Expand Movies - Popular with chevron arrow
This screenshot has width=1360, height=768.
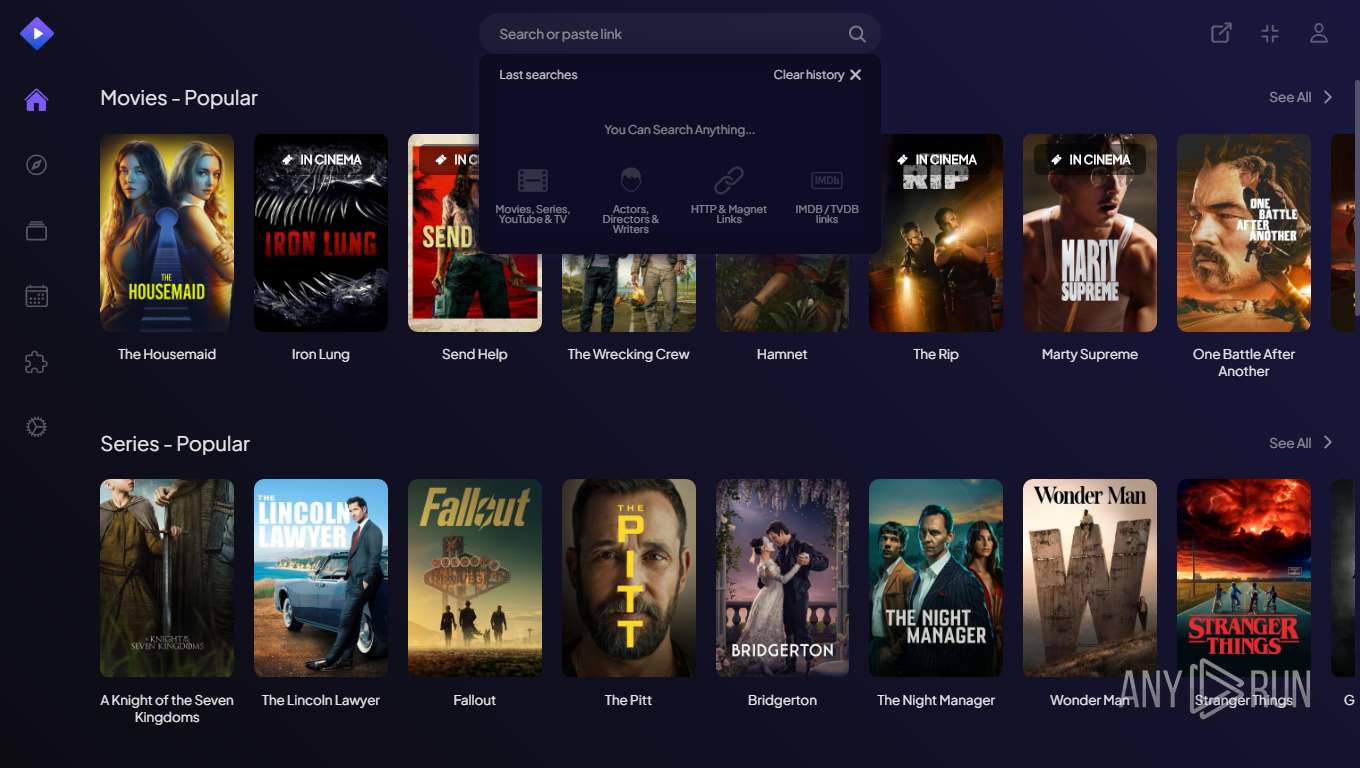(1328, 97)
